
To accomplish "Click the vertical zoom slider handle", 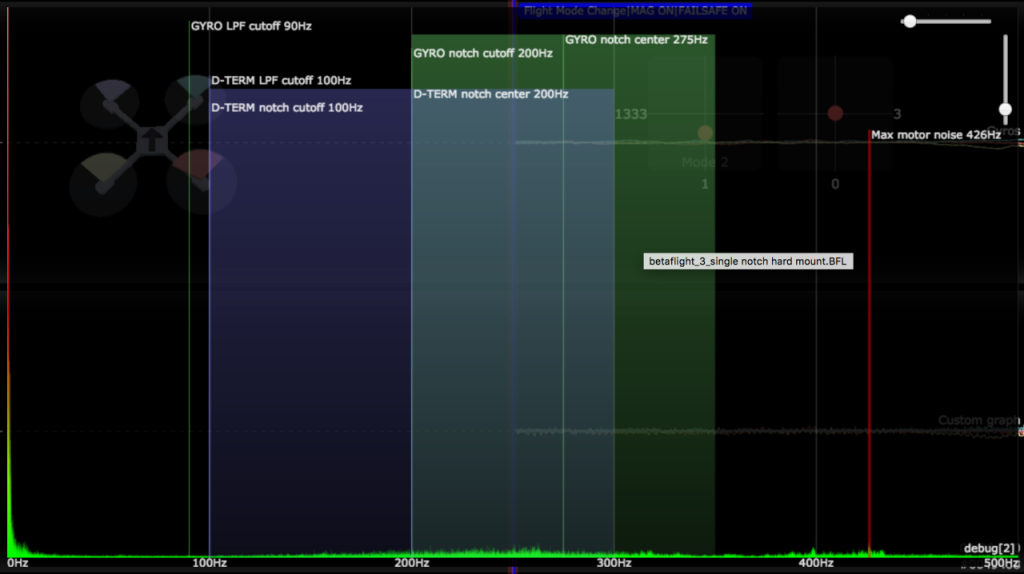I will (1005, 109).
